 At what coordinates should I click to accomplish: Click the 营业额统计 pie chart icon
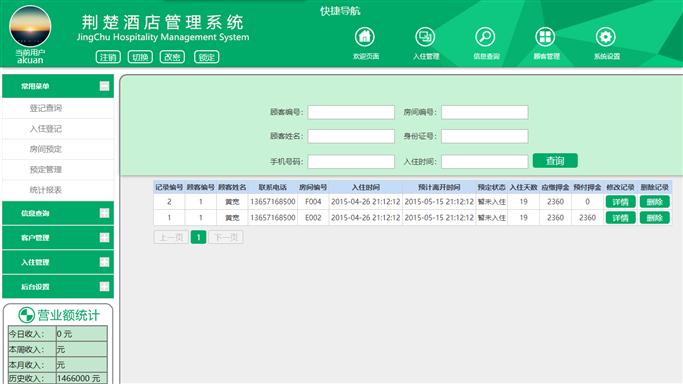coord(26,314)
